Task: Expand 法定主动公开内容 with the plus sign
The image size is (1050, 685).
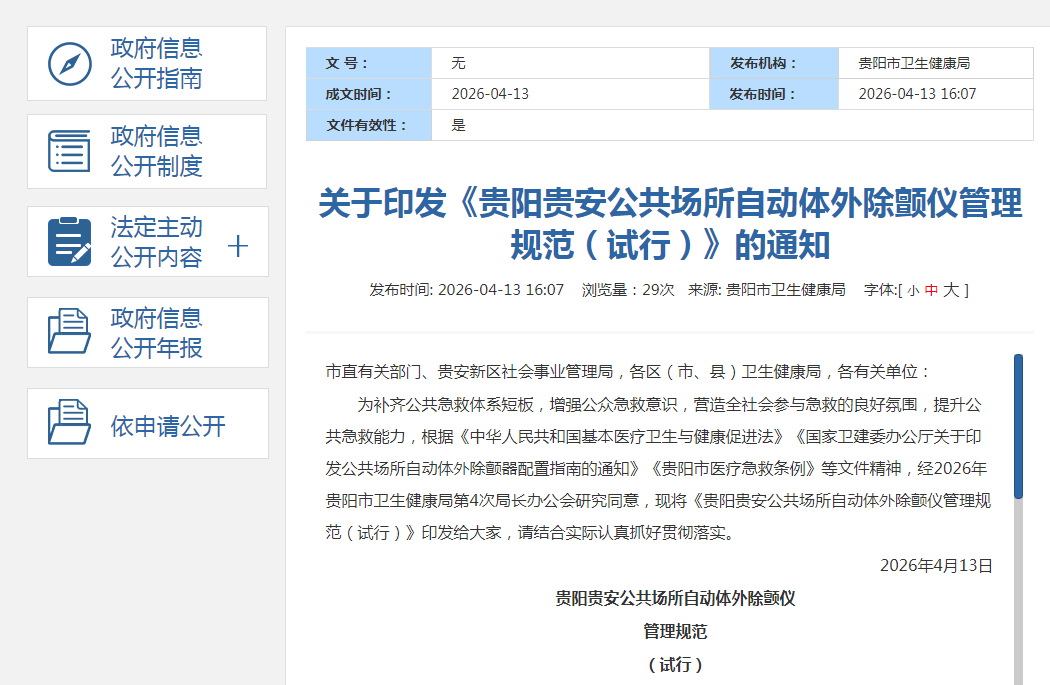Action: pos(238,246)
